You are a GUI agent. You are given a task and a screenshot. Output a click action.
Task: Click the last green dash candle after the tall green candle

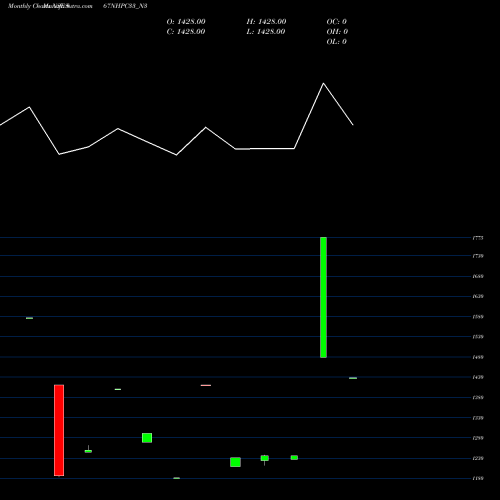coord(353,378)
